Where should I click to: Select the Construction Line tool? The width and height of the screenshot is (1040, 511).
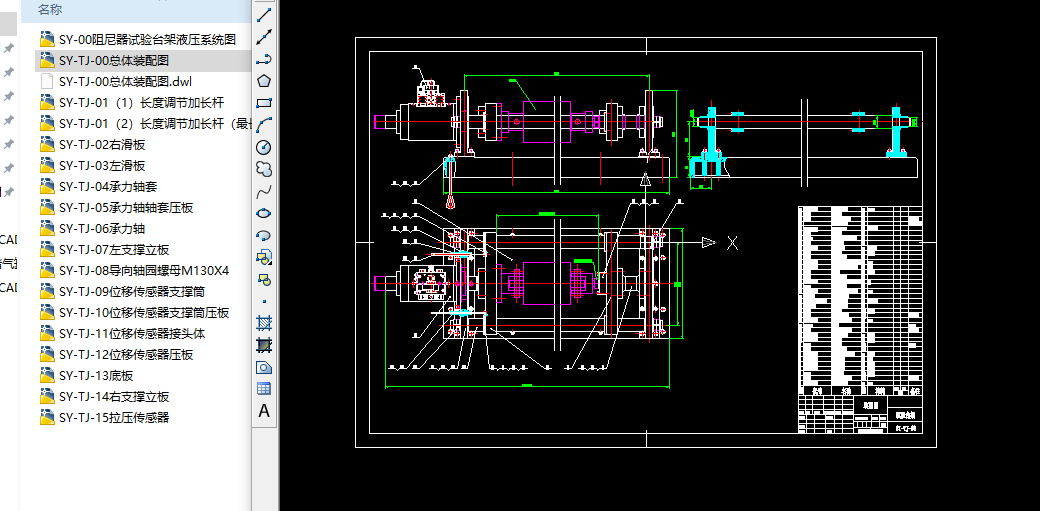tap(264, 37)
